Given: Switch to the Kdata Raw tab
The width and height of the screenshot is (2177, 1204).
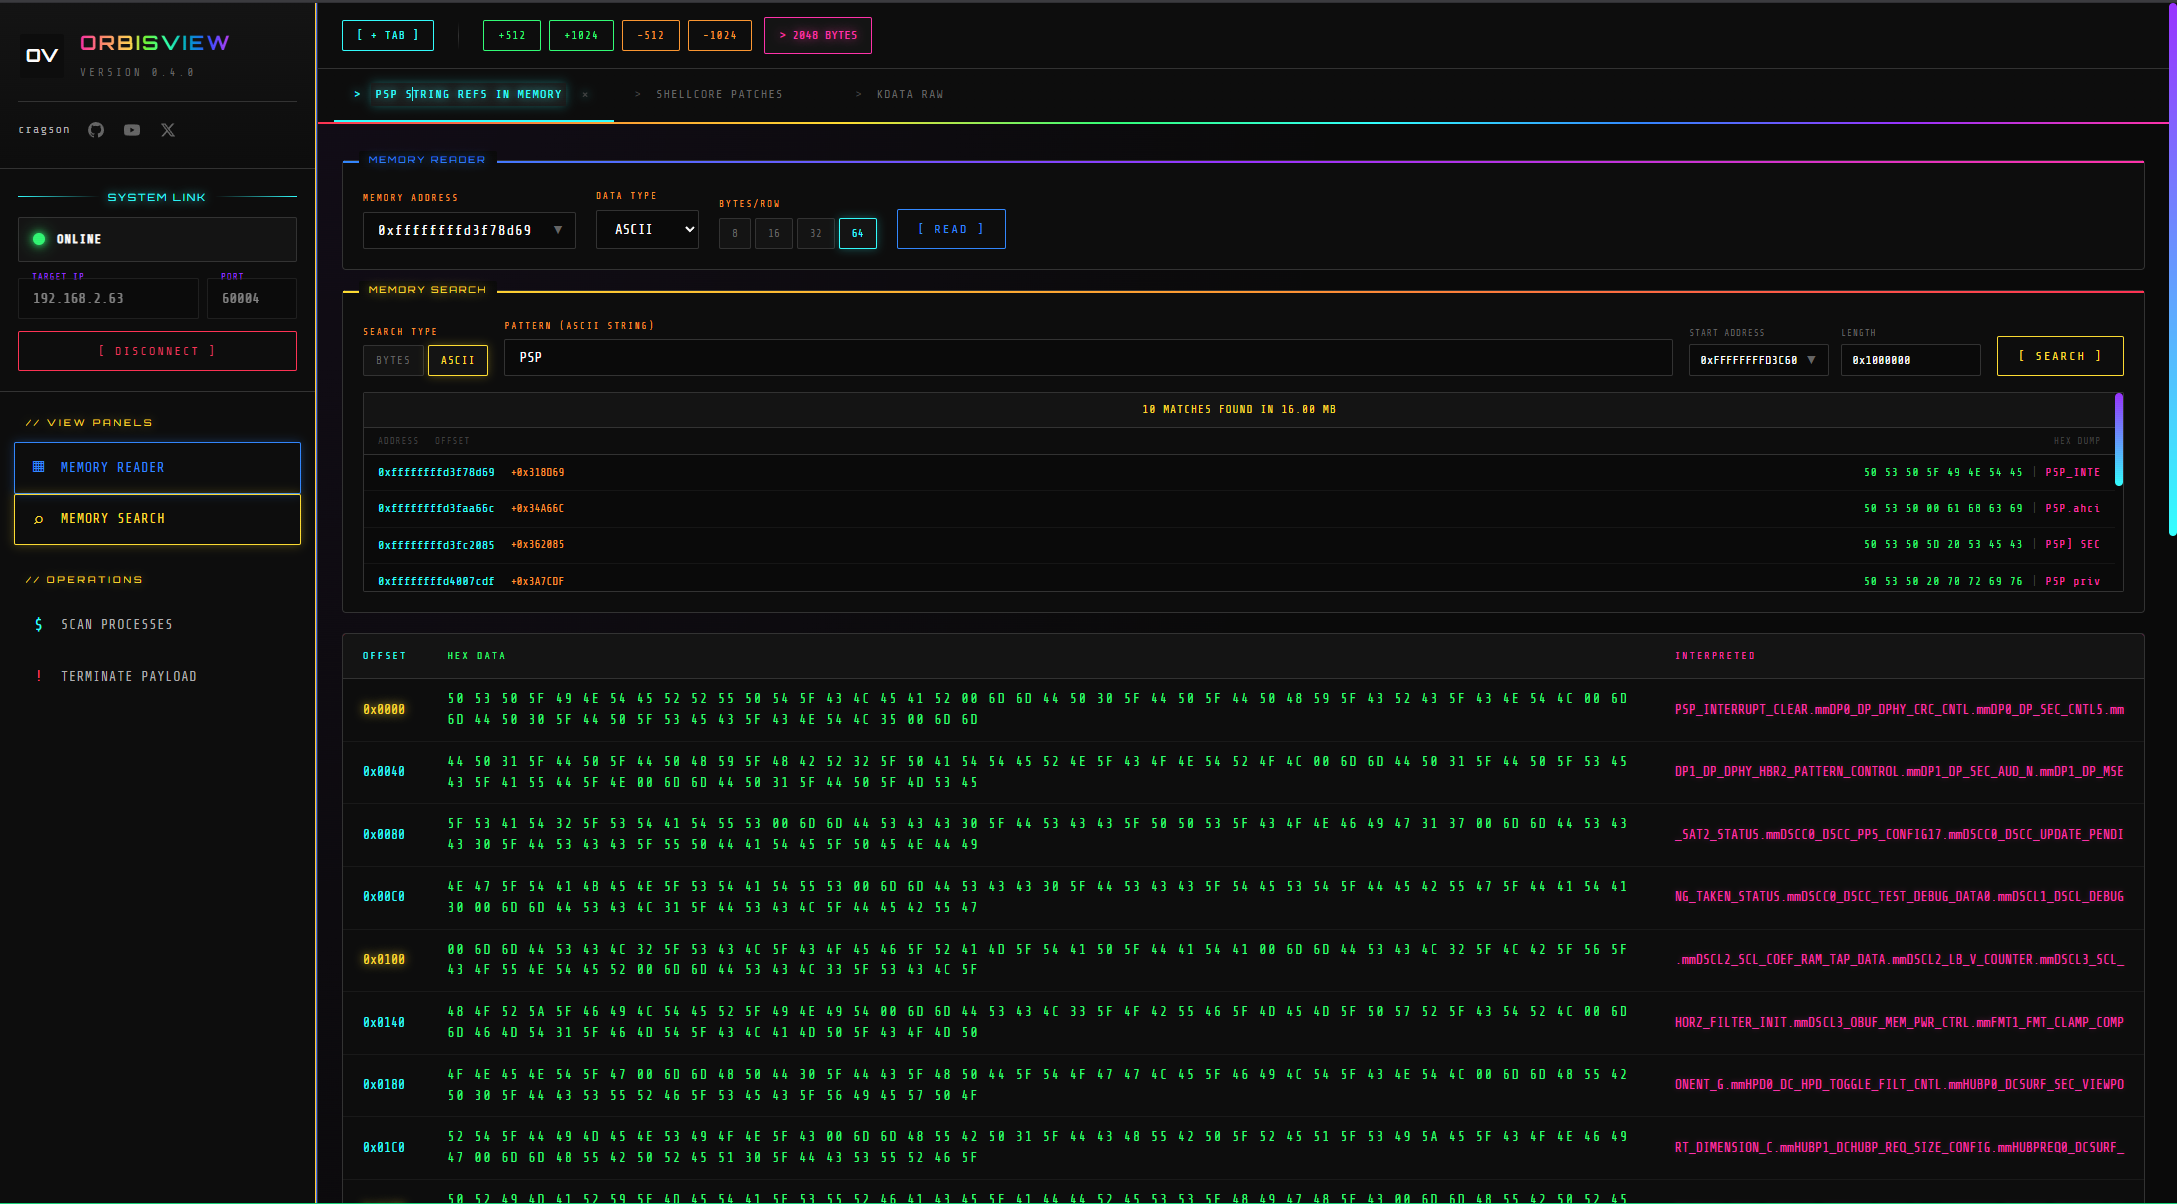Looking at the screenshot, I should coord(909,94).
